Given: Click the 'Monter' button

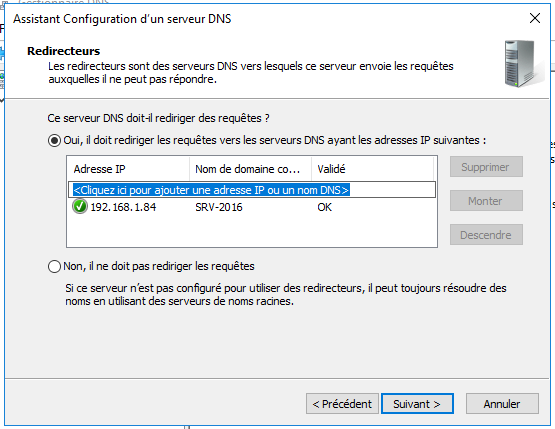Looking at the screenshot, I should 486,201.
